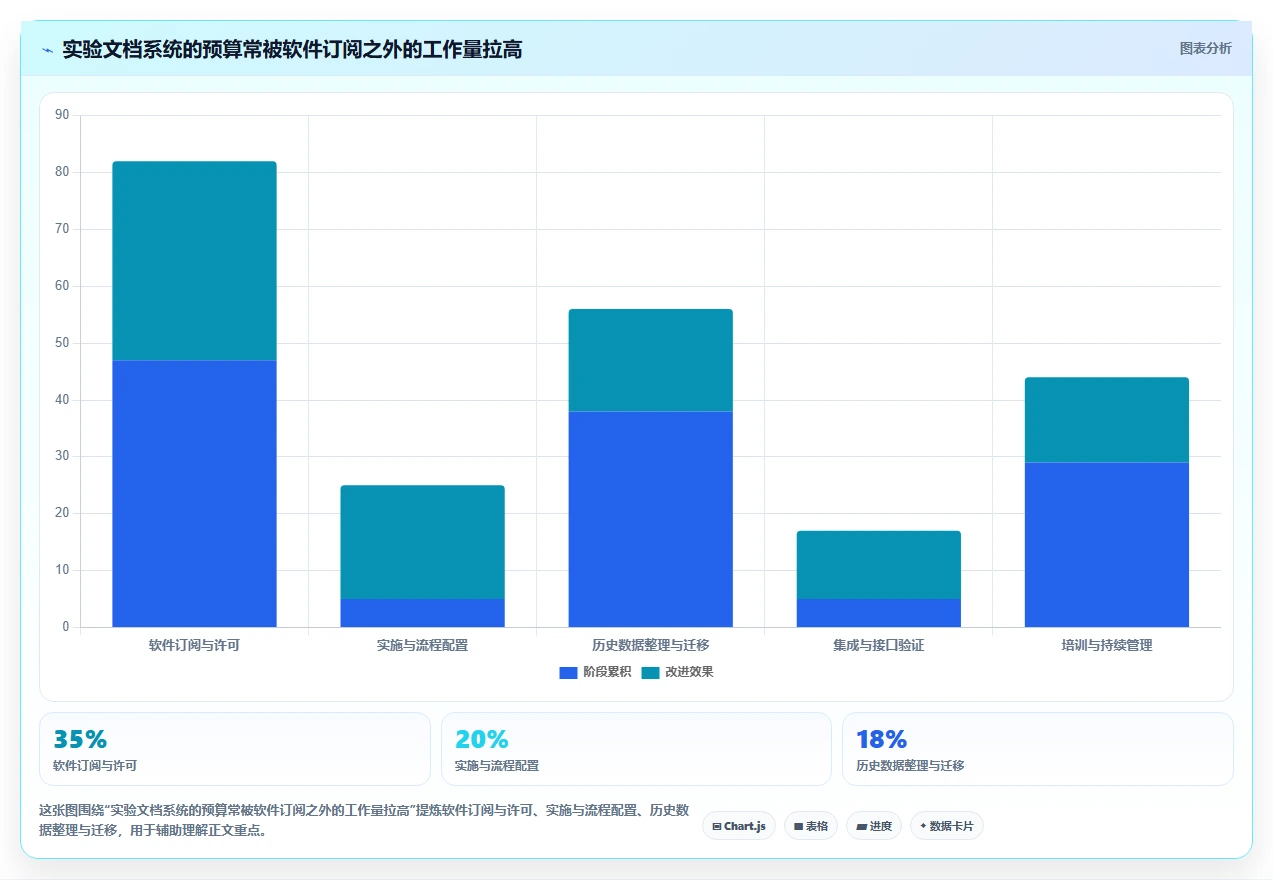The image size is (1273, 880).
Task: Click the 历史数据整理与迁移 x-axis label
Action: tap(650, 645)
